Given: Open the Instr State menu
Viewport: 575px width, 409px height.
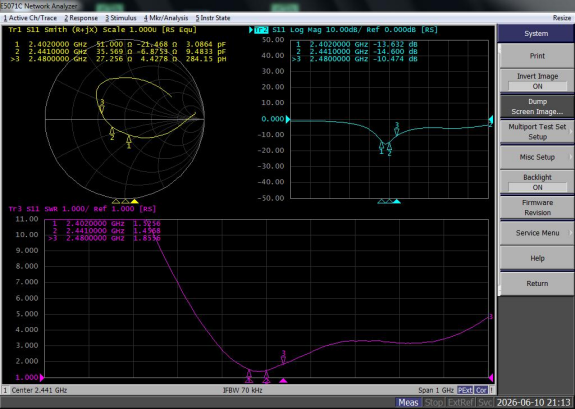Looking at the screenshot, I should [213, 18].
